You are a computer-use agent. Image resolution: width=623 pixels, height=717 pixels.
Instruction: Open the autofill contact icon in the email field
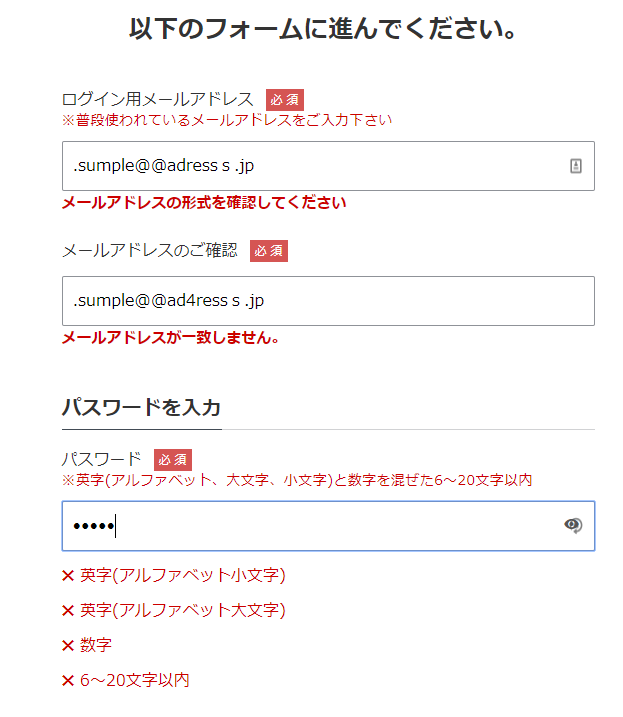coord(575,166)
